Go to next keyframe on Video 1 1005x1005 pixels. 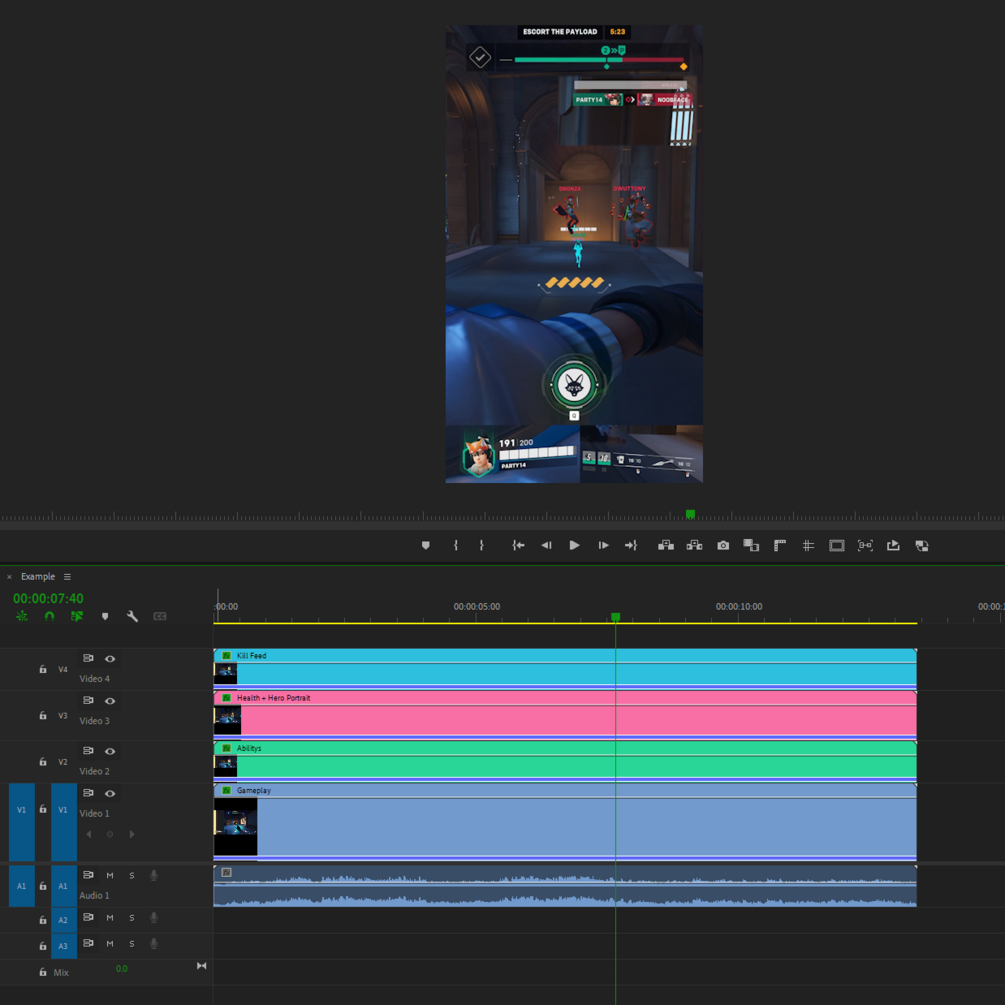tap(132, 835)
